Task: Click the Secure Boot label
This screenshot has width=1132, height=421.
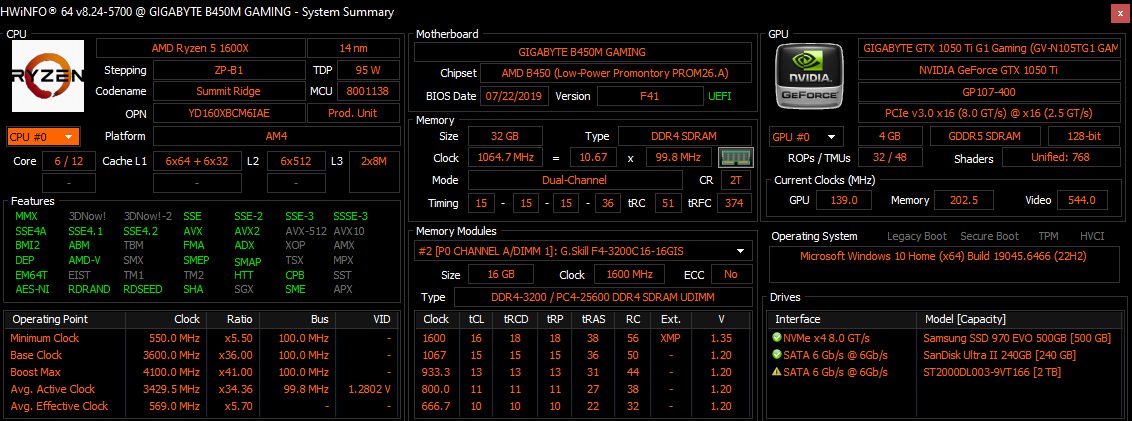Action: [x=989, y=236]
